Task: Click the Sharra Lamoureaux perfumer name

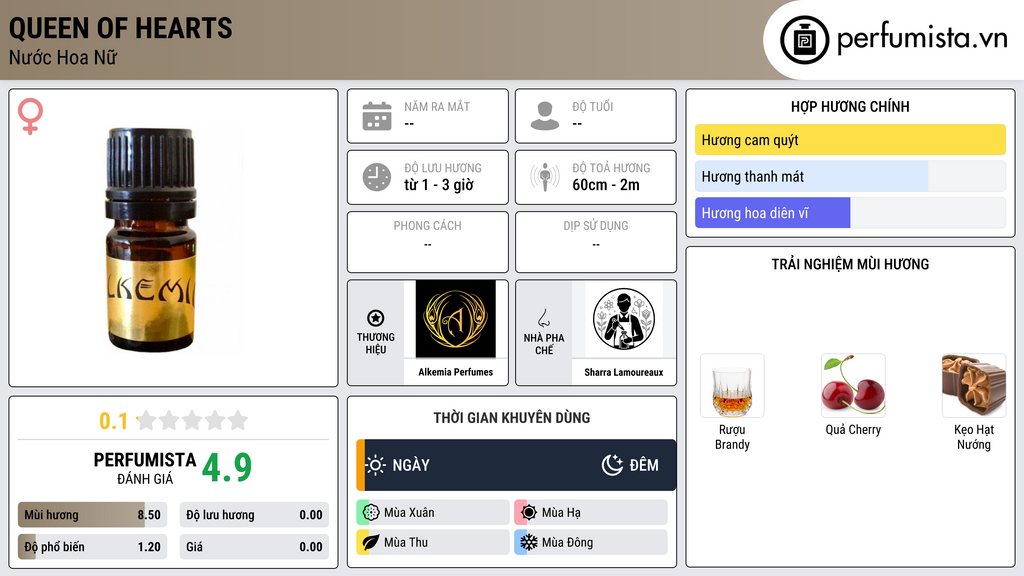Action: point(624,372)
